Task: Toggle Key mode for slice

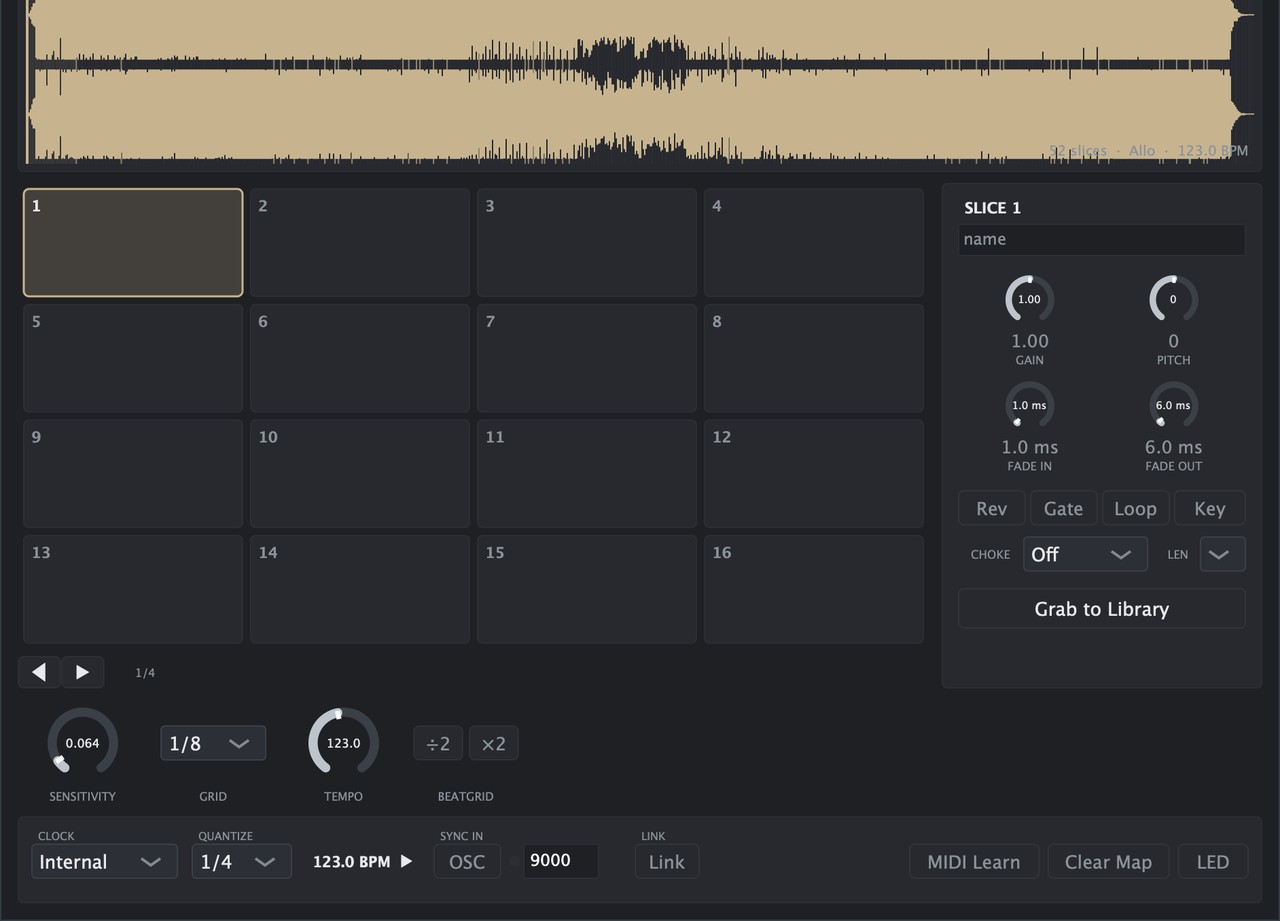Action: coord(1210,508)
